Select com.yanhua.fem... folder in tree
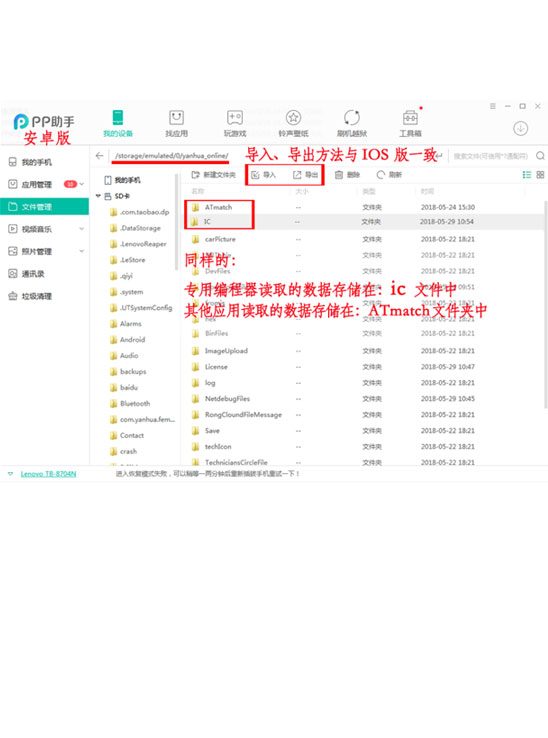The height and width of the screenshot is (738, 548). pyautogui.click(x=142, y=419)
